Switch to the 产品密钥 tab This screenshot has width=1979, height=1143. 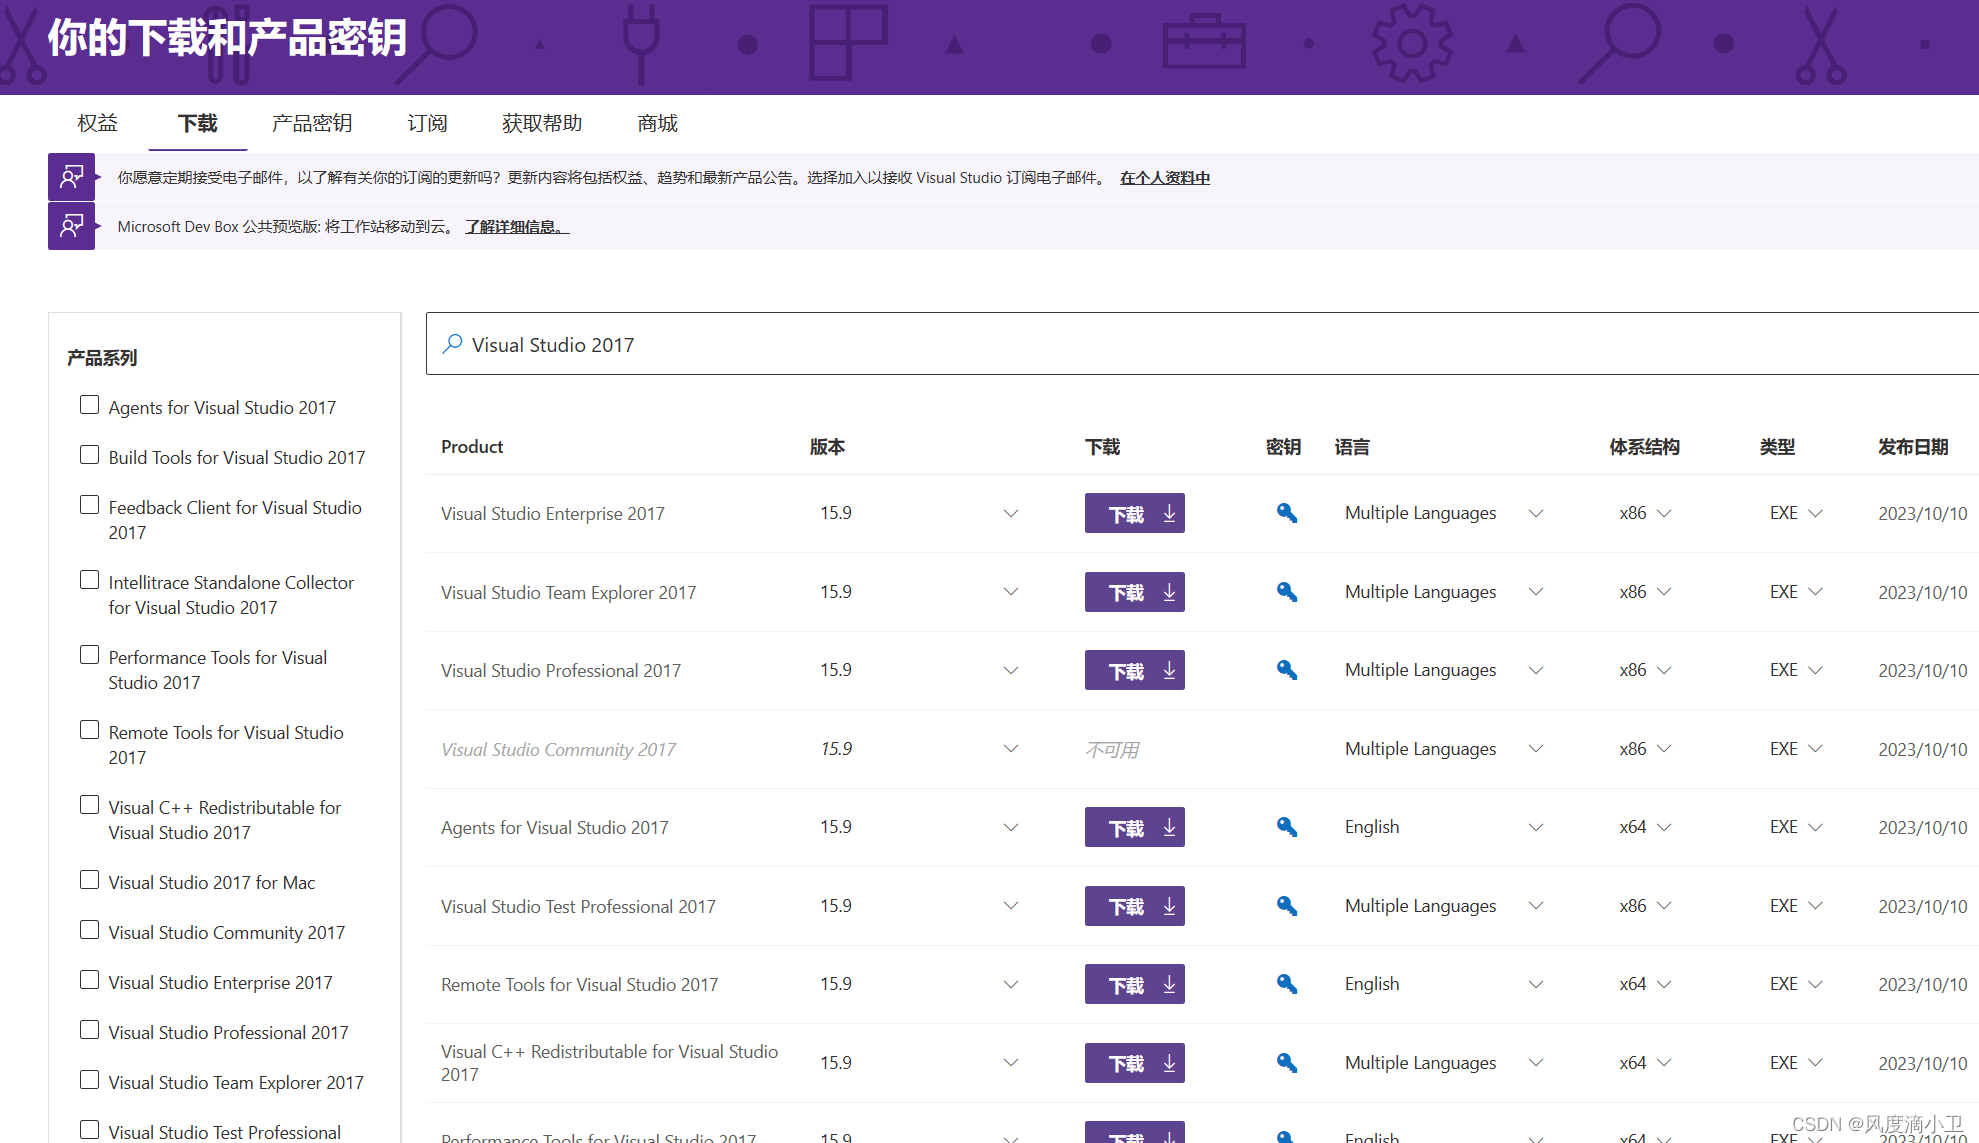click(312, 123)
